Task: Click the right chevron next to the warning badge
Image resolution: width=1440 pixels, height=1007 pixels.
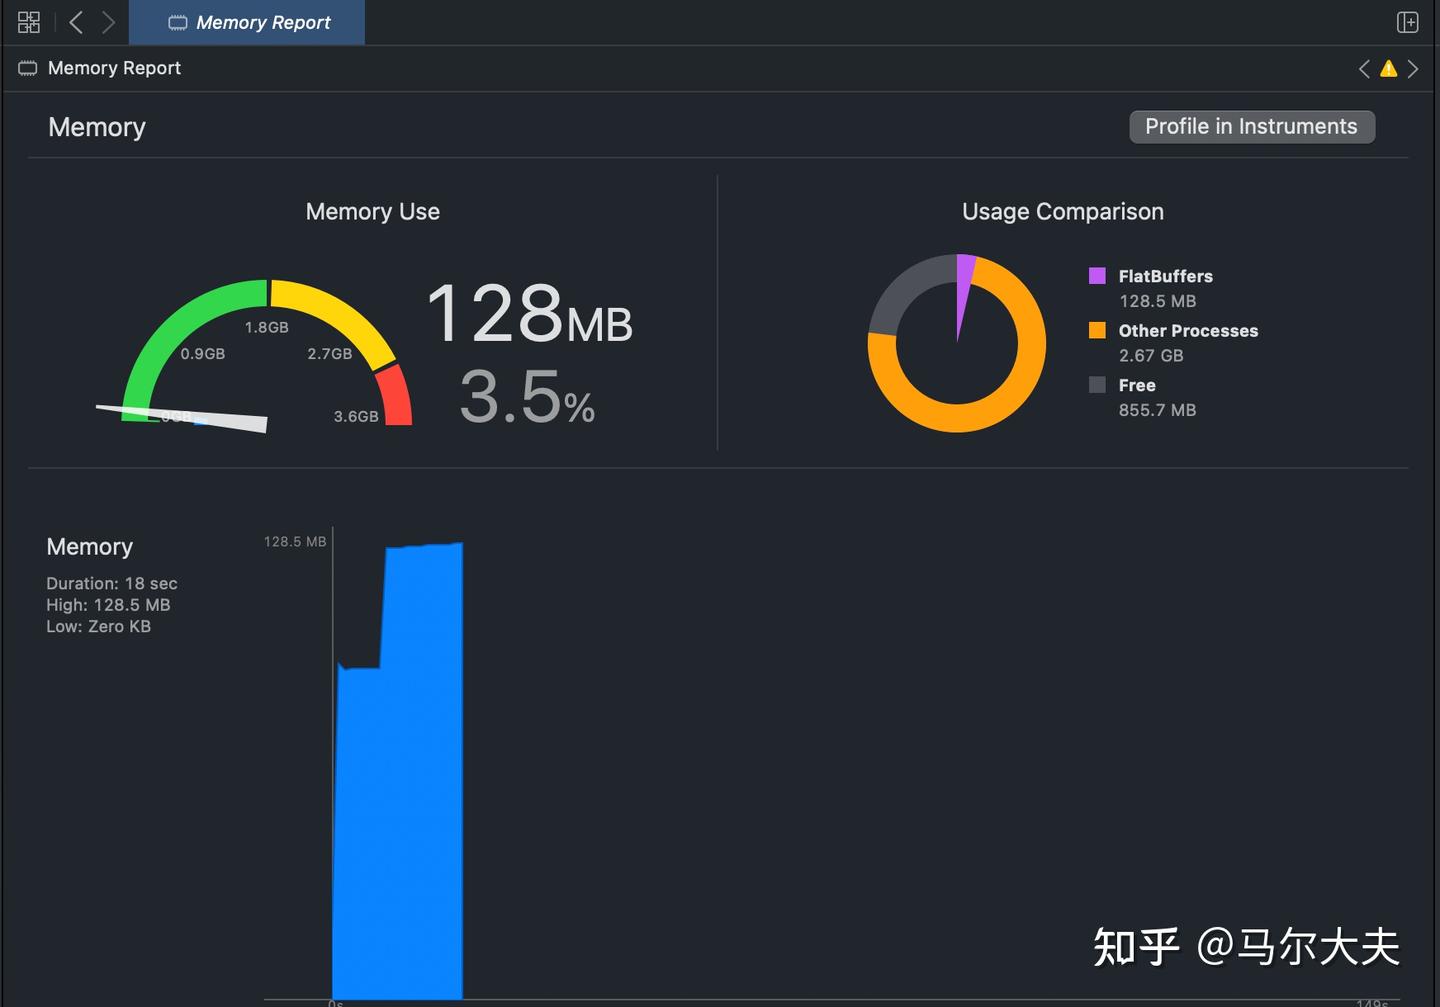Action: [1413, 68]
